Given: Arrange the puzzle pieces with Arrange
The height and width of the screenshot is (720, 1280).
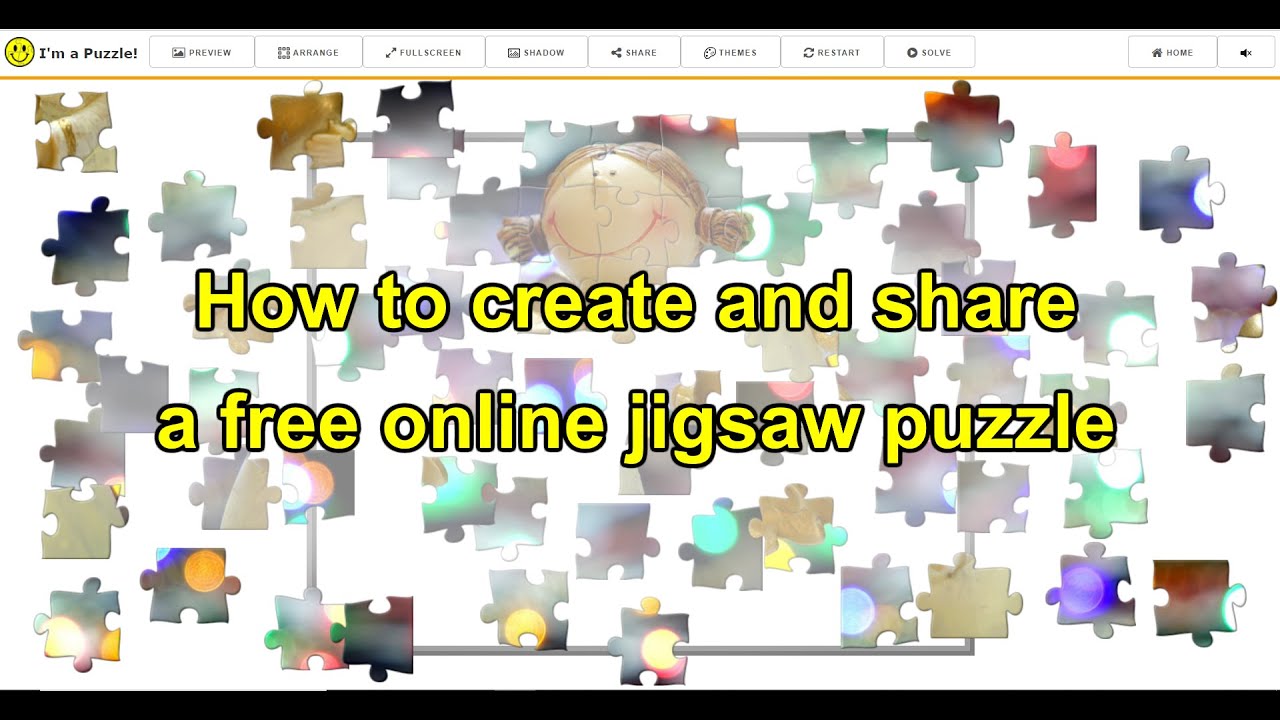Looking at the screenshot, I should click(308, 52).
